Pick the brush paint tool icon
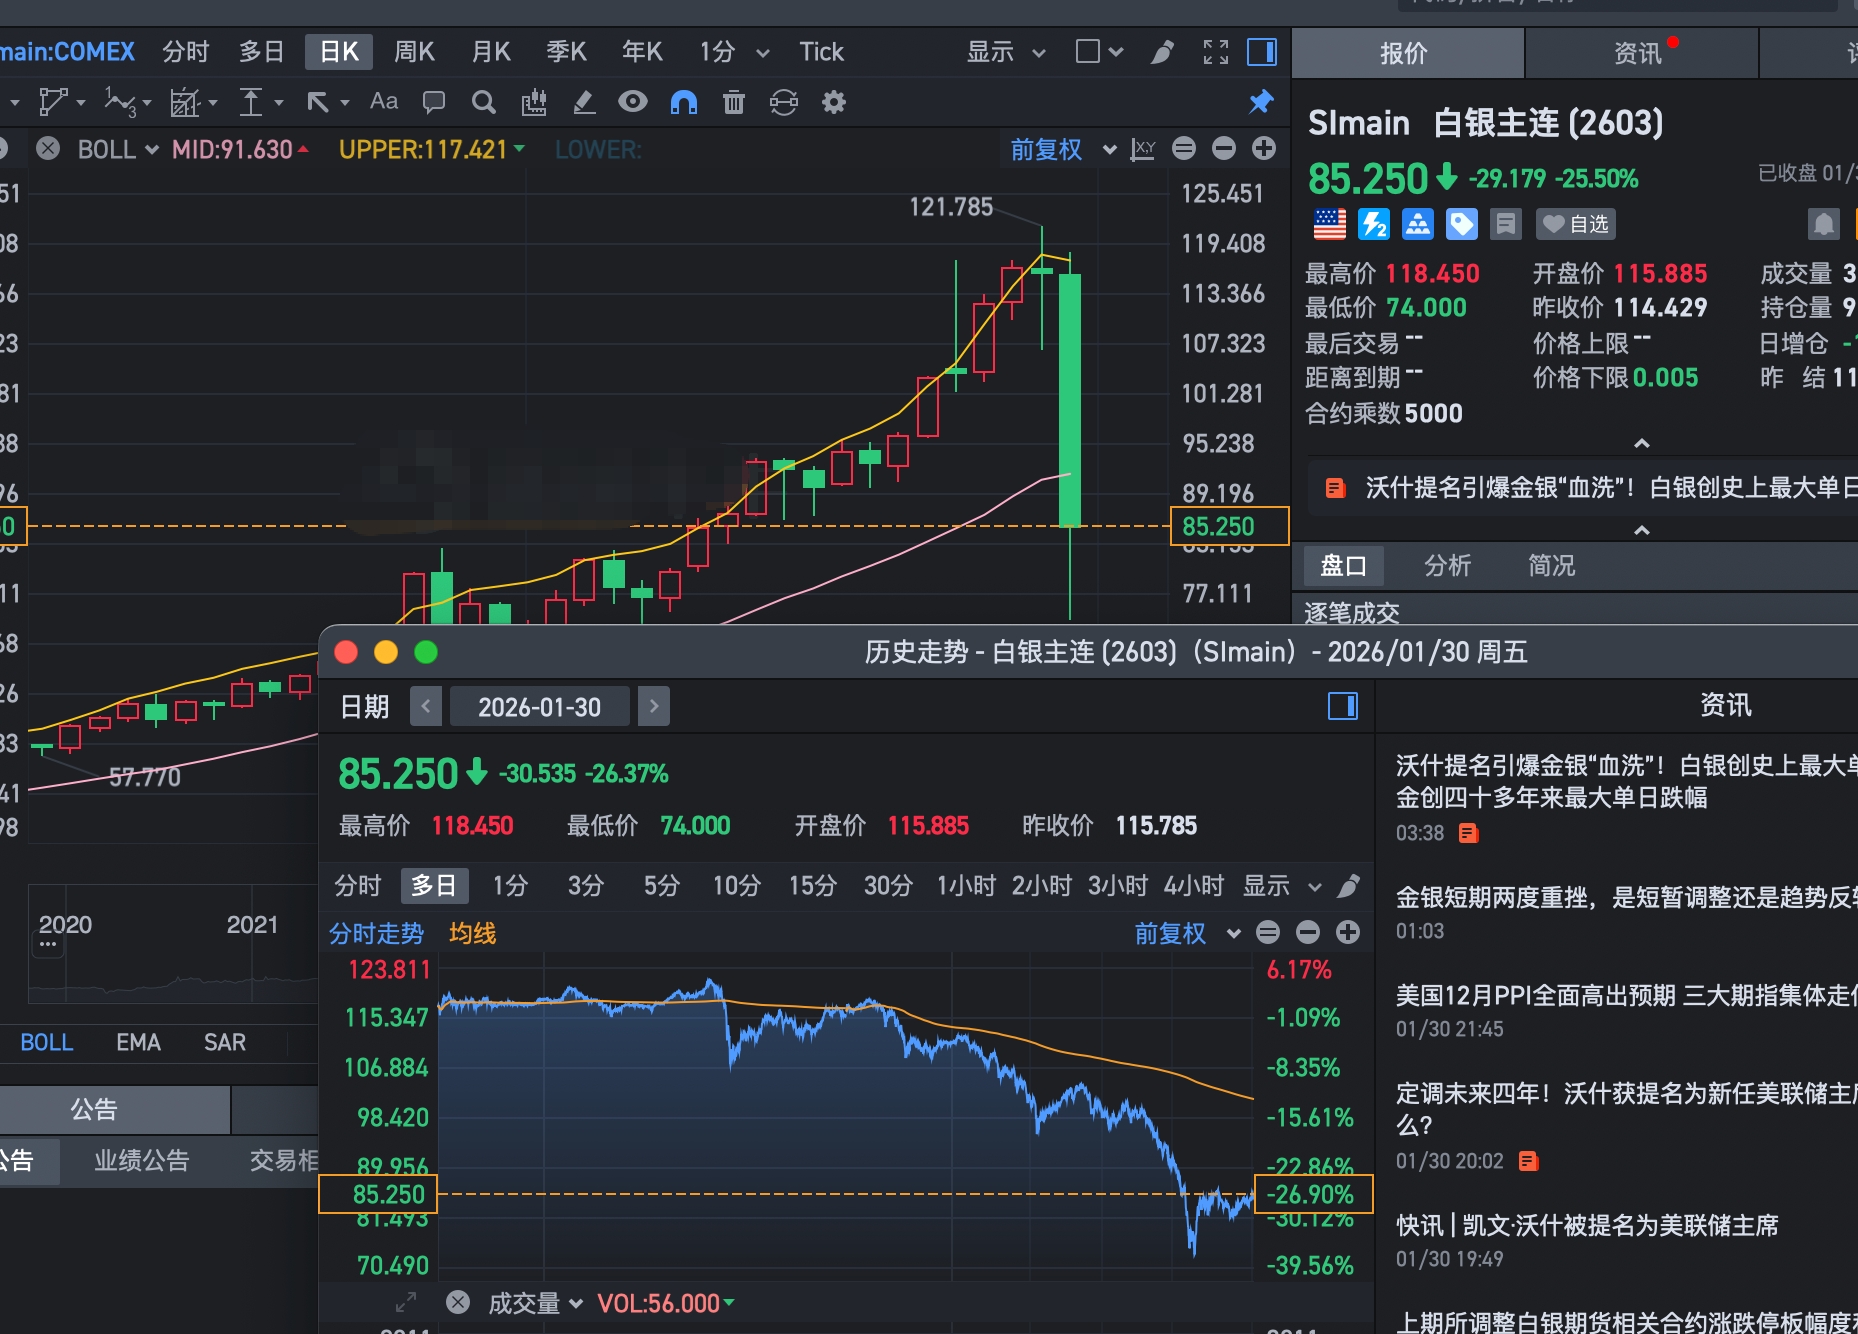Screen dimensions: 1858x1334 point(1163,52)
